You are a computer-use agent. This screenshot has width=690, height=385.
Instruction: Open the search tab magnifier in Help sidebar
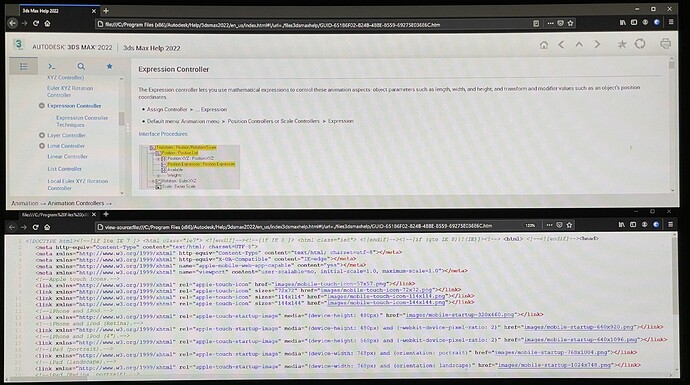[x=81, y=66]
